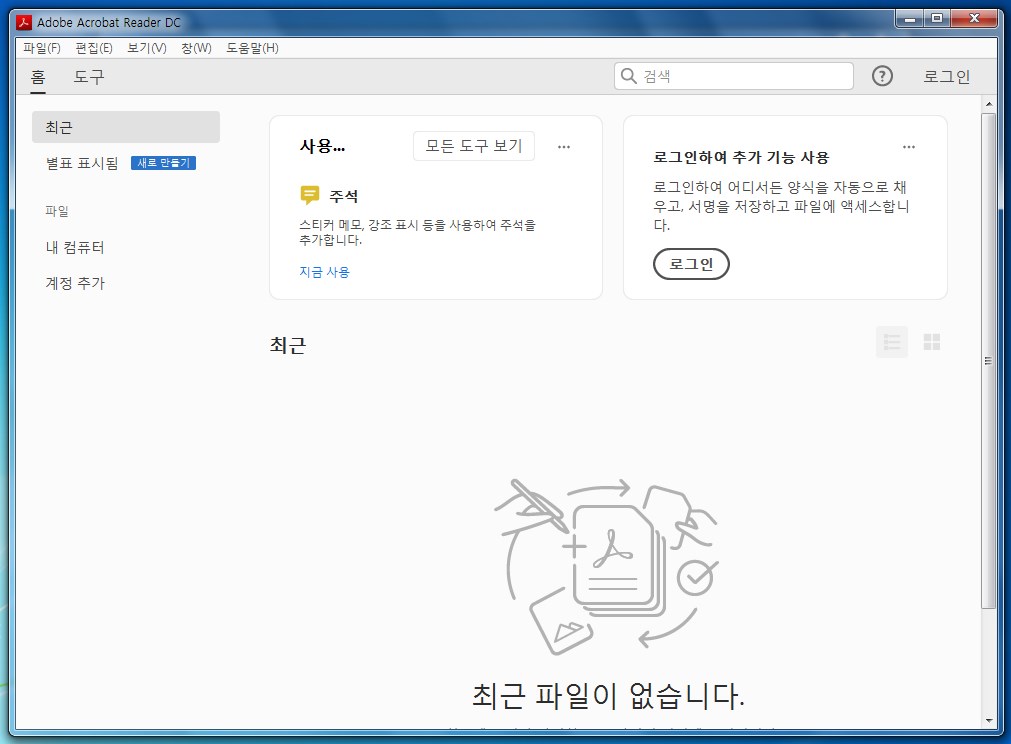
Task: Click the 새로 만들기 blue badge
Action: point(163,163)
